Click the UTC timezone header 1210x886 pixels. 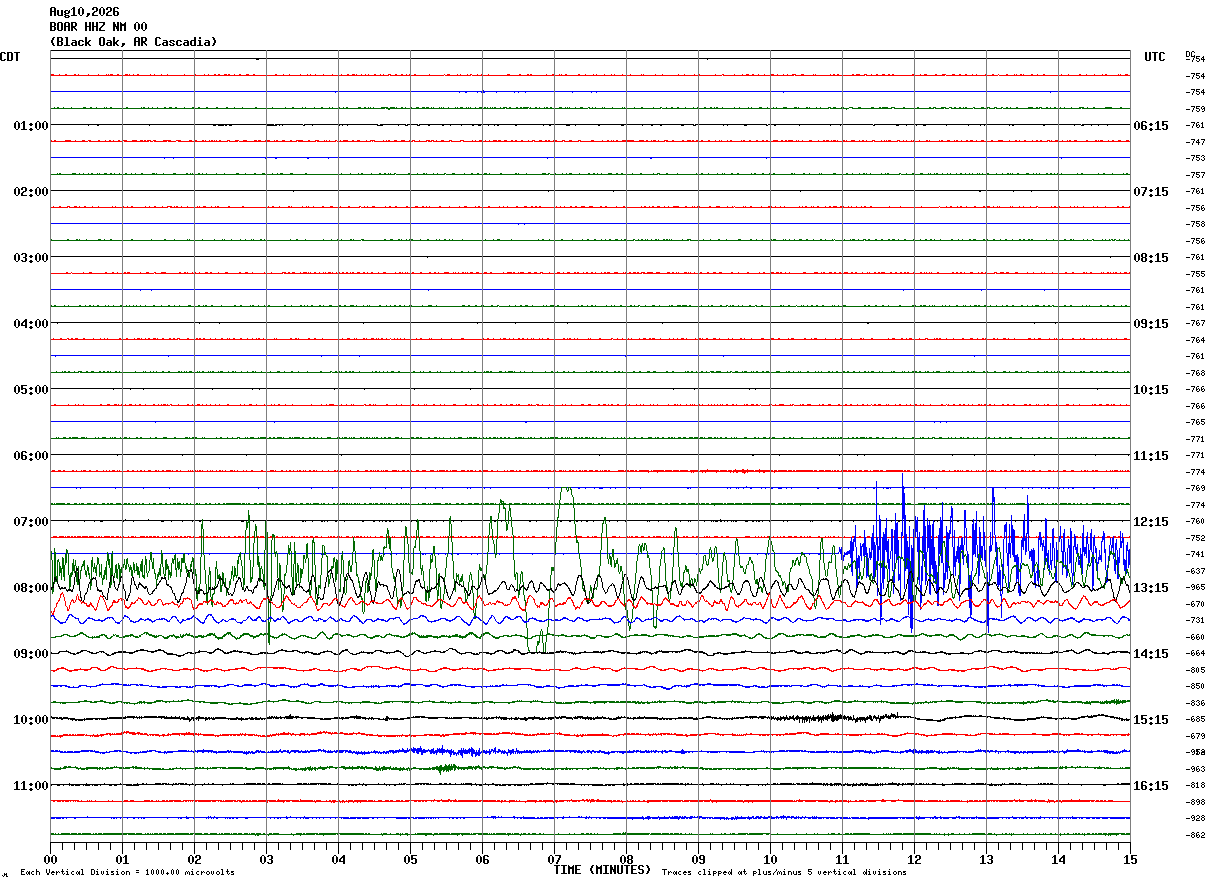[1155, 57]
